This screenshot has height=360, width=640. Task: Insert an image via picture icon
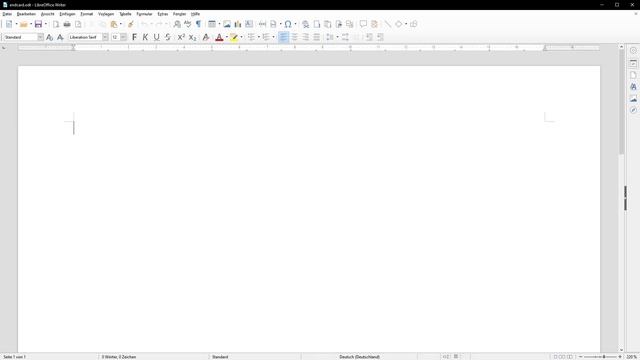point(227,24)
